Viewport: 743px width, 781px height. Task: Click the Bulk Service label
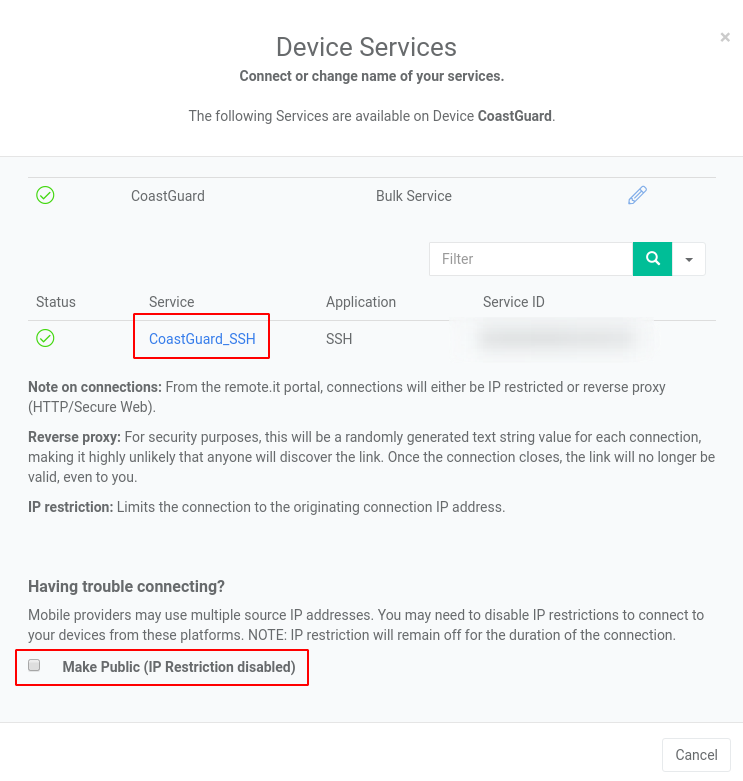pyautogui.click(x=414, y=196)
